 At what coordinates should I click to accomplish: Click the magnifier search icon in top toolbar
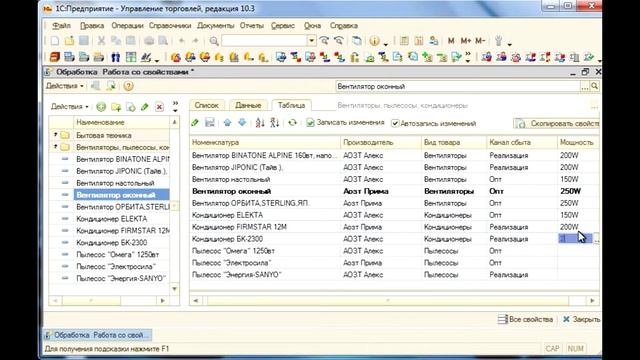[214, 41]
